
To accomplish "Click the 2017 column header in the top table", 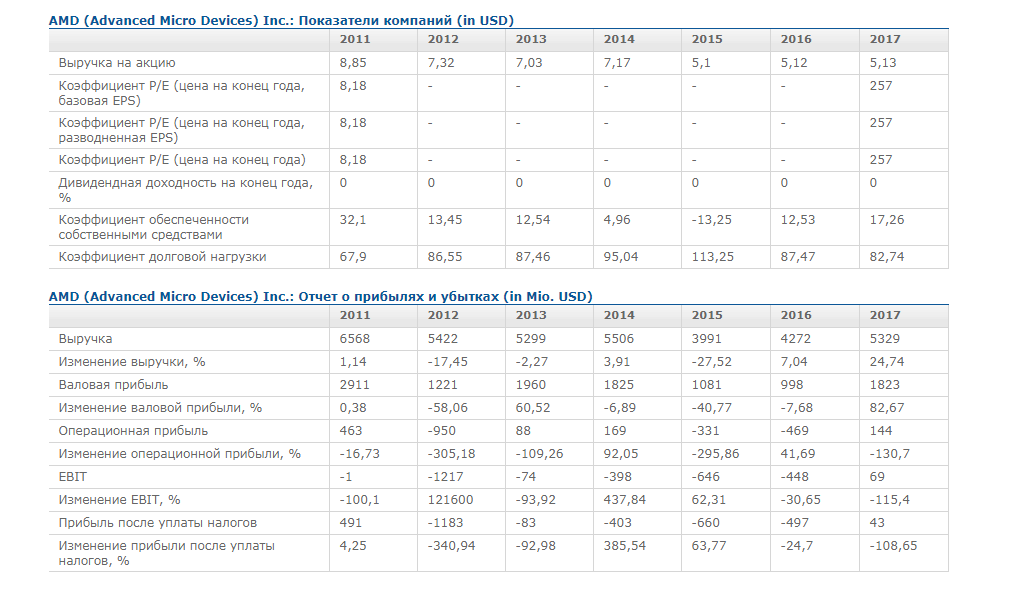I will pos(885,39).
